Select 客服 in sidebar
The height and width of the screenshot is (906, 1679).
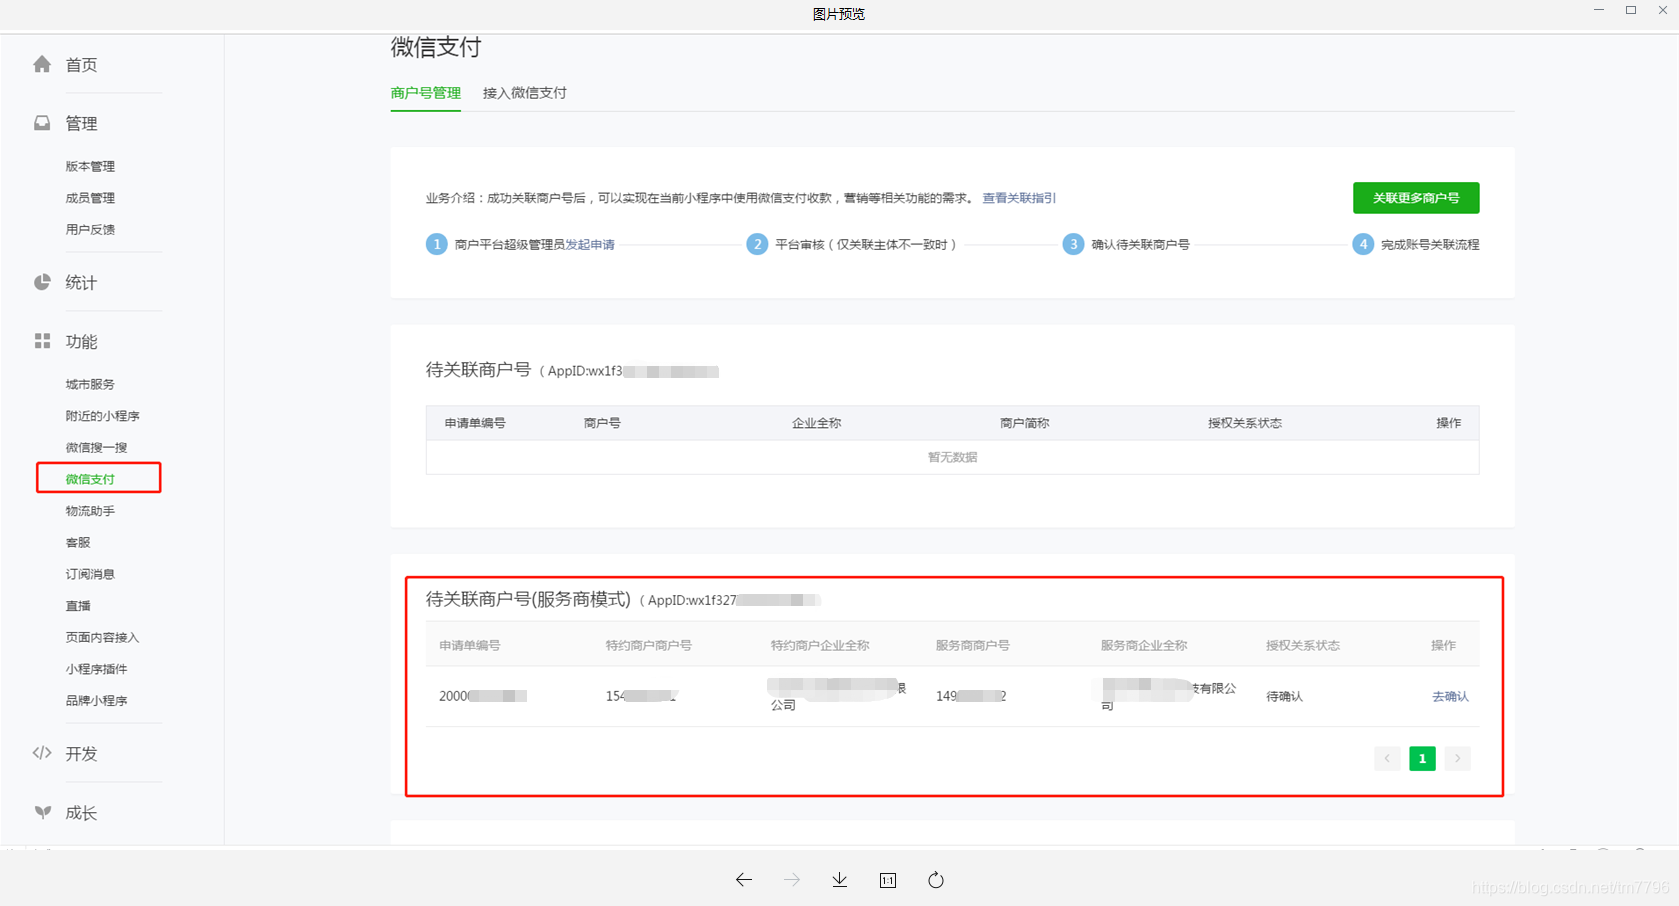(x=78, y=542)
